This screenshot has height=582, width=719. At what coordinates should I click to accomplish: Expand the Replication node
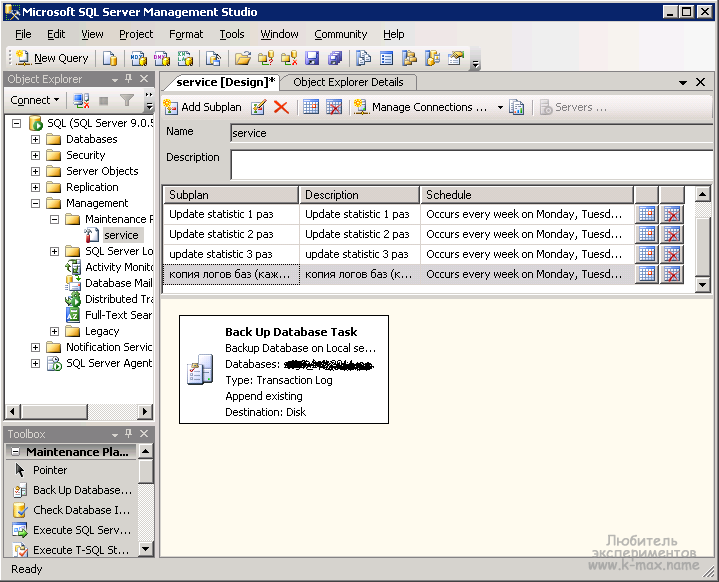[35, 188]
